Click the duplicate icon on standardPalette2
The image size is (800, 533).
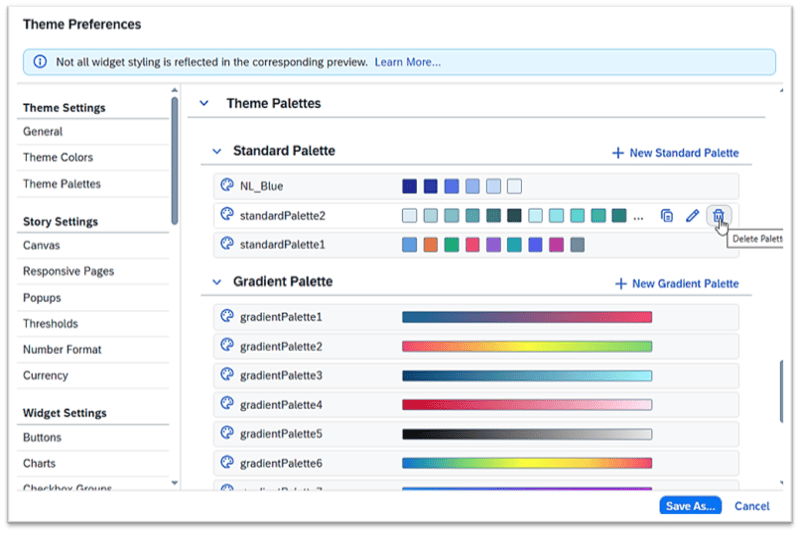click(667, 215)
